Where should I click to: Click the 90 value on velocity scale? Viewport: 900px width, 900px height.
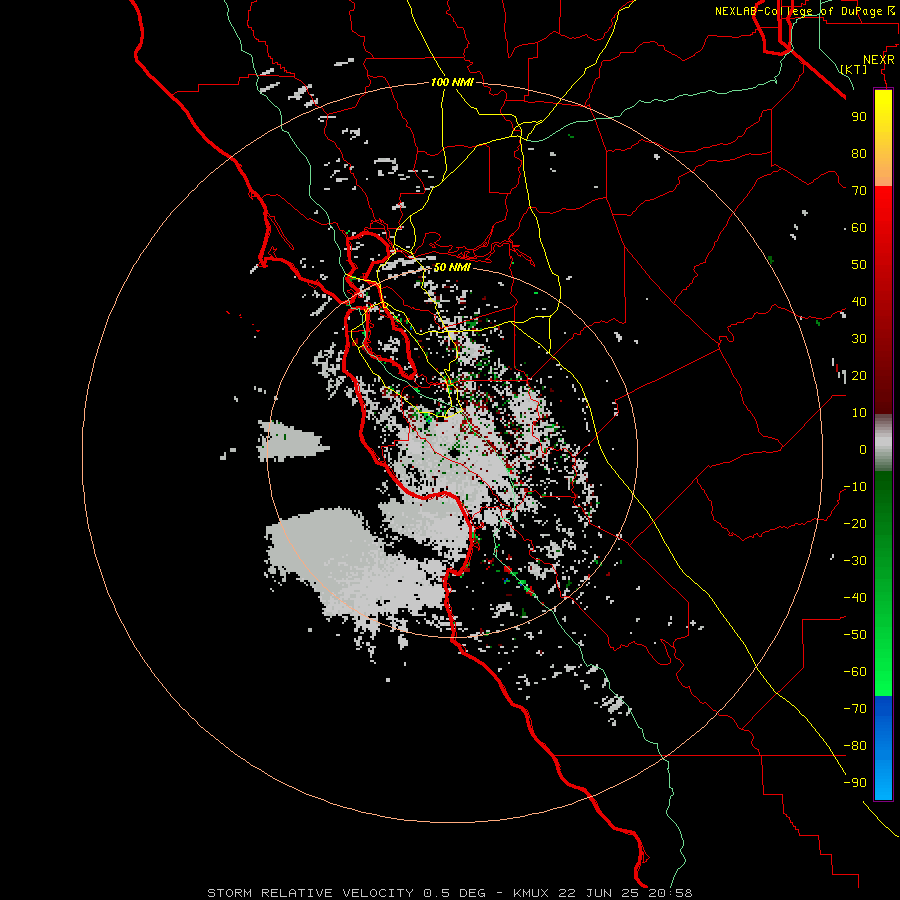859,117
